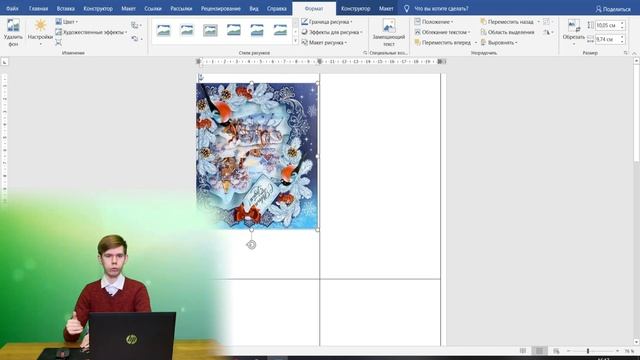Open the Размер size dialog launcher
Viewport: 640px width, 360px height.
point(626,53)
